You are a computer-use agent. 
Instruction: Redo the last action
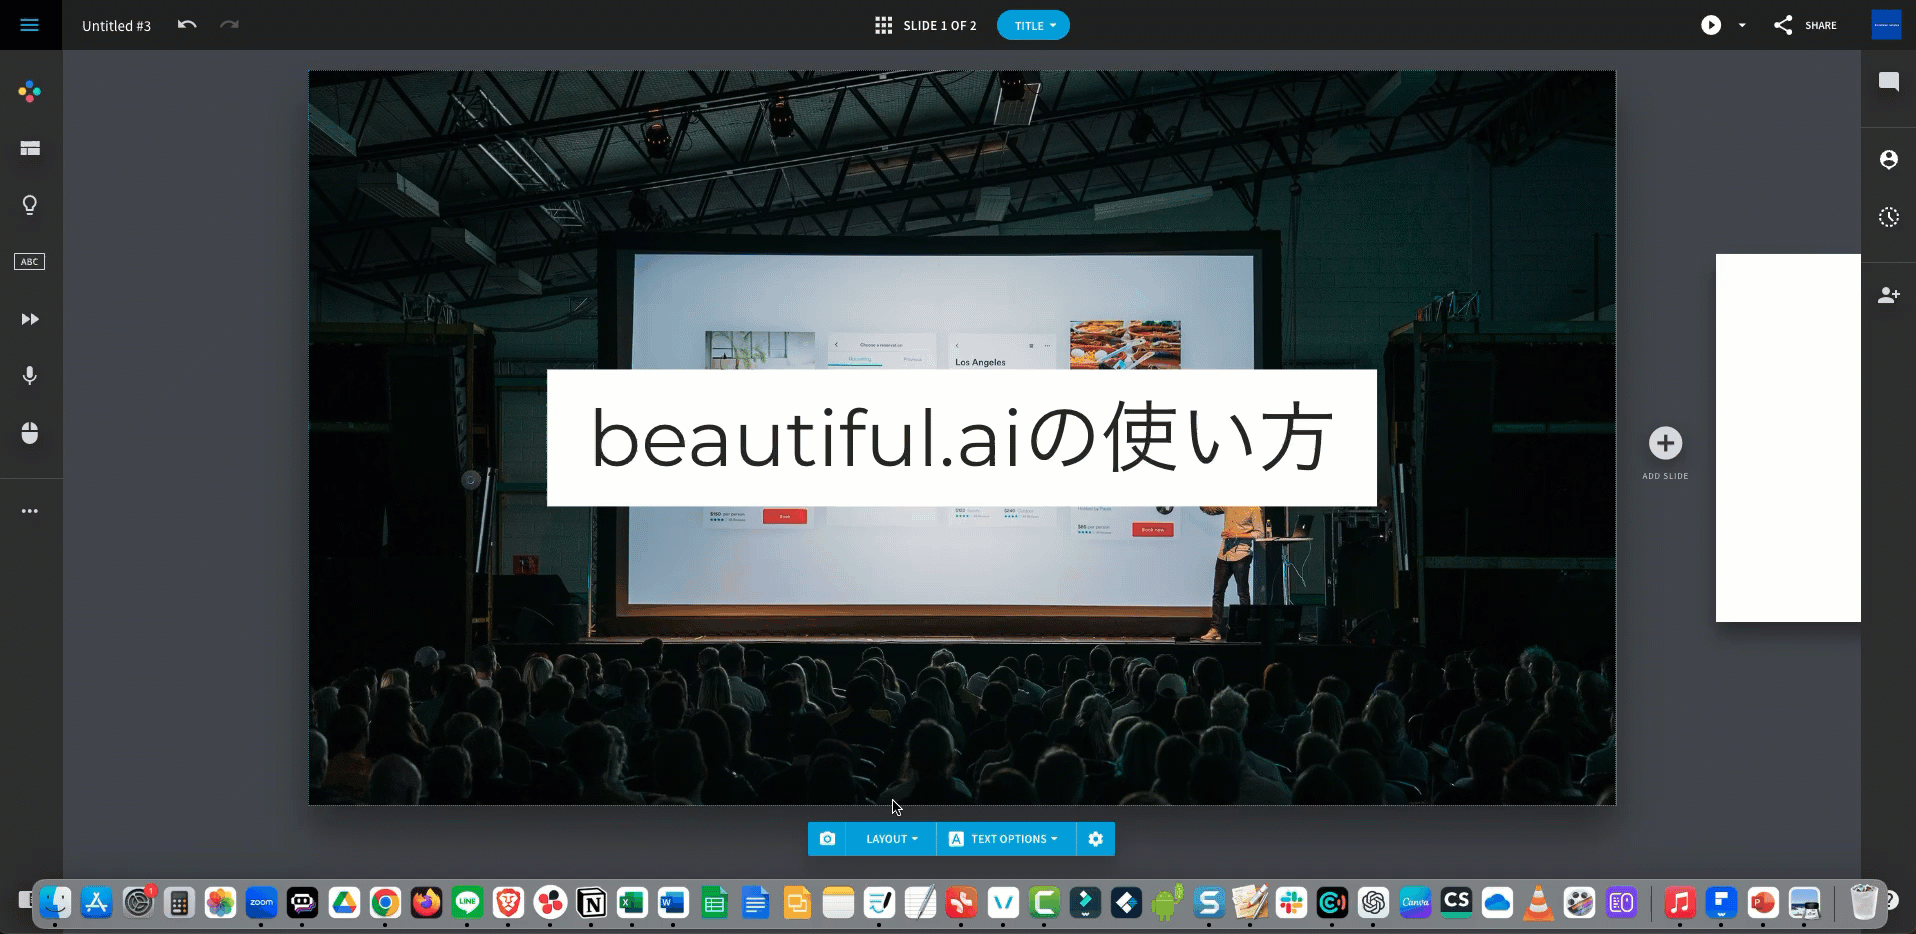click(230, 25)
